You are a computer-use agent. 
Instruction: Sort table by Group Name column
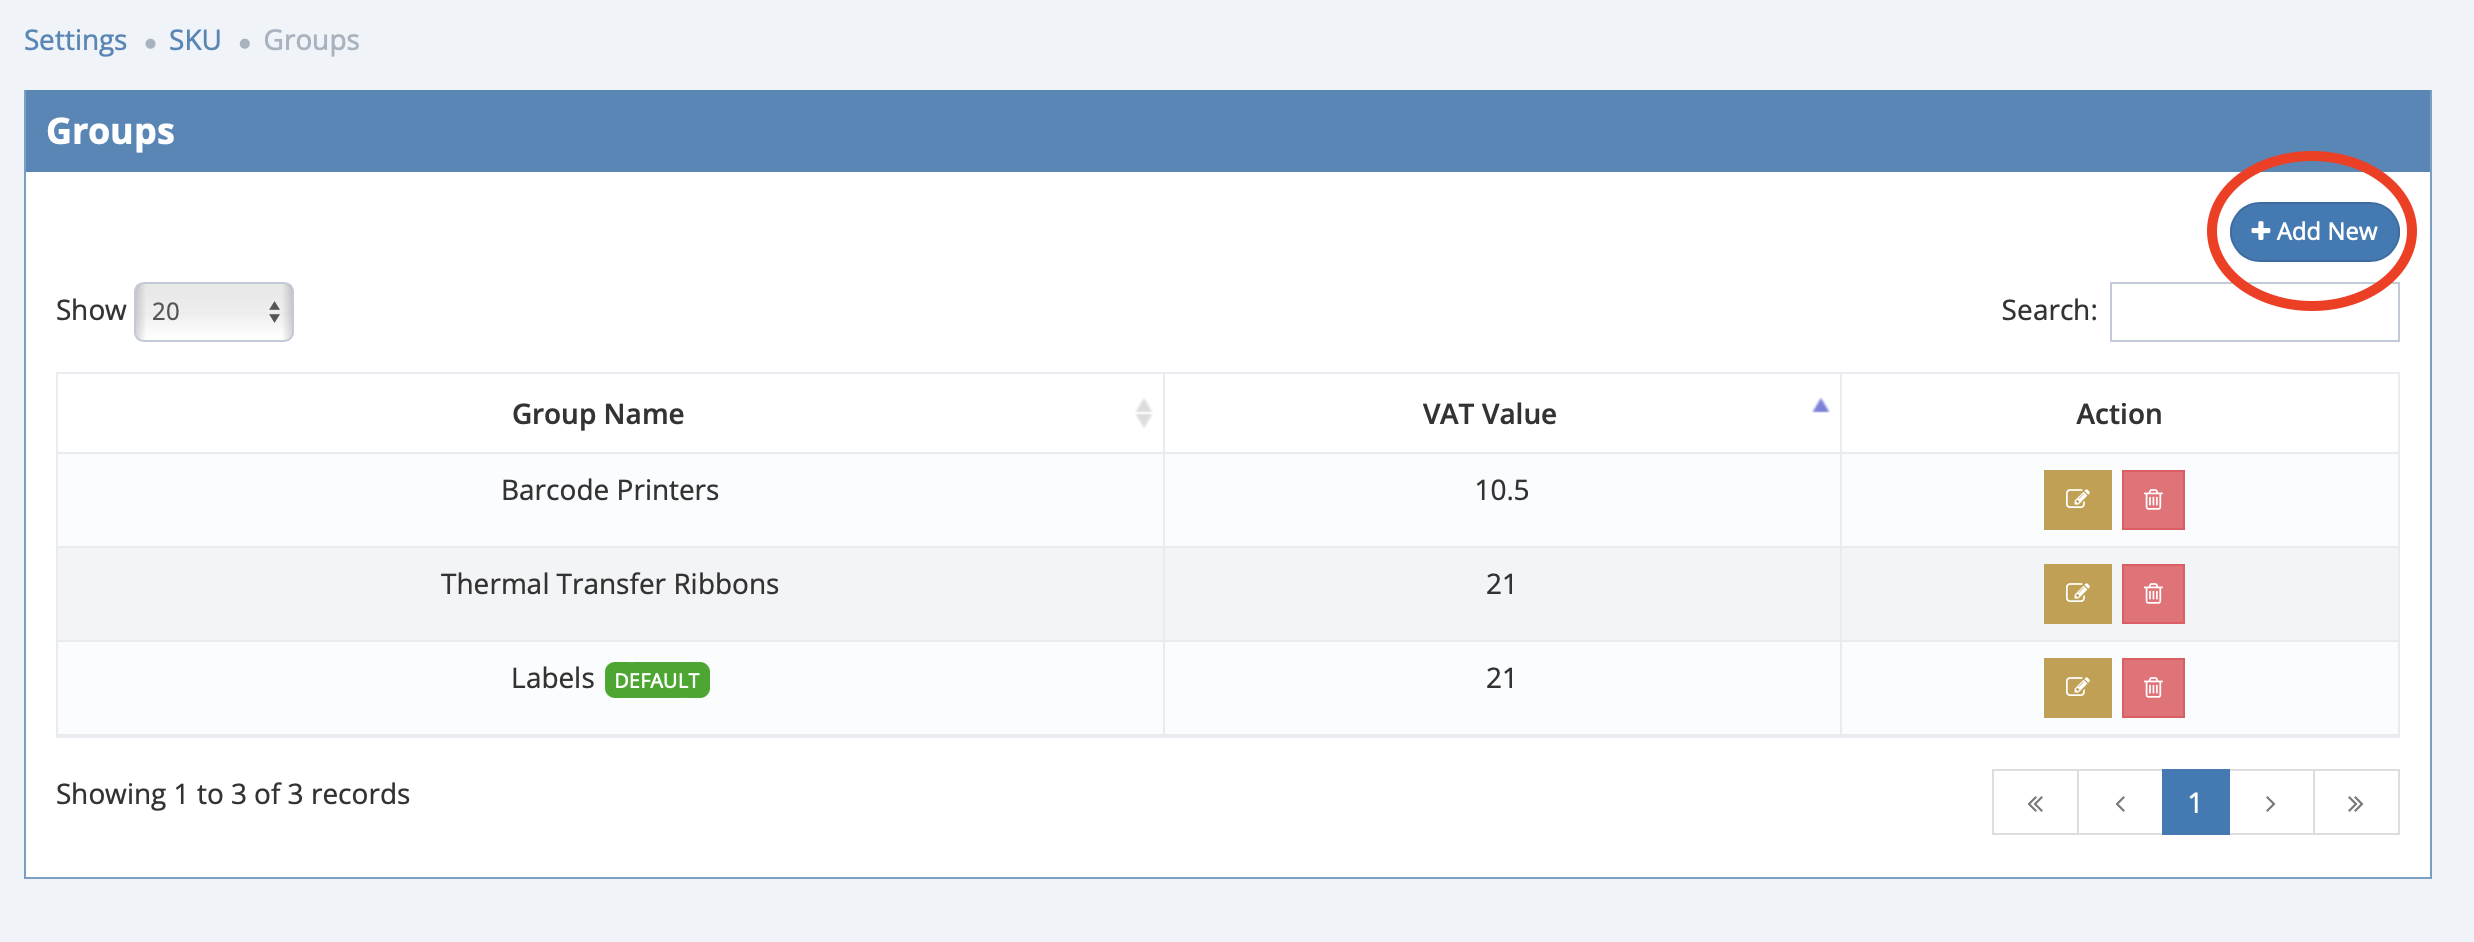598,414
